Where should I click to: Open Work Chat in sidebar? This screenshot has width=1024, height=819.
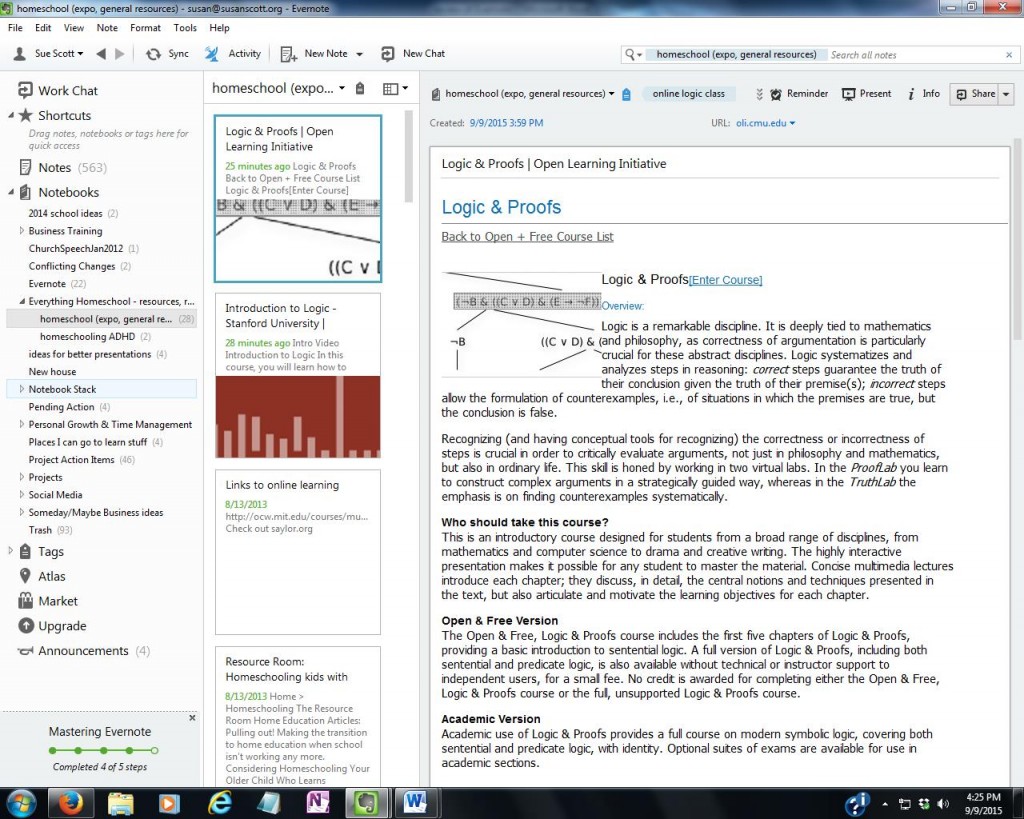(58, 90)
